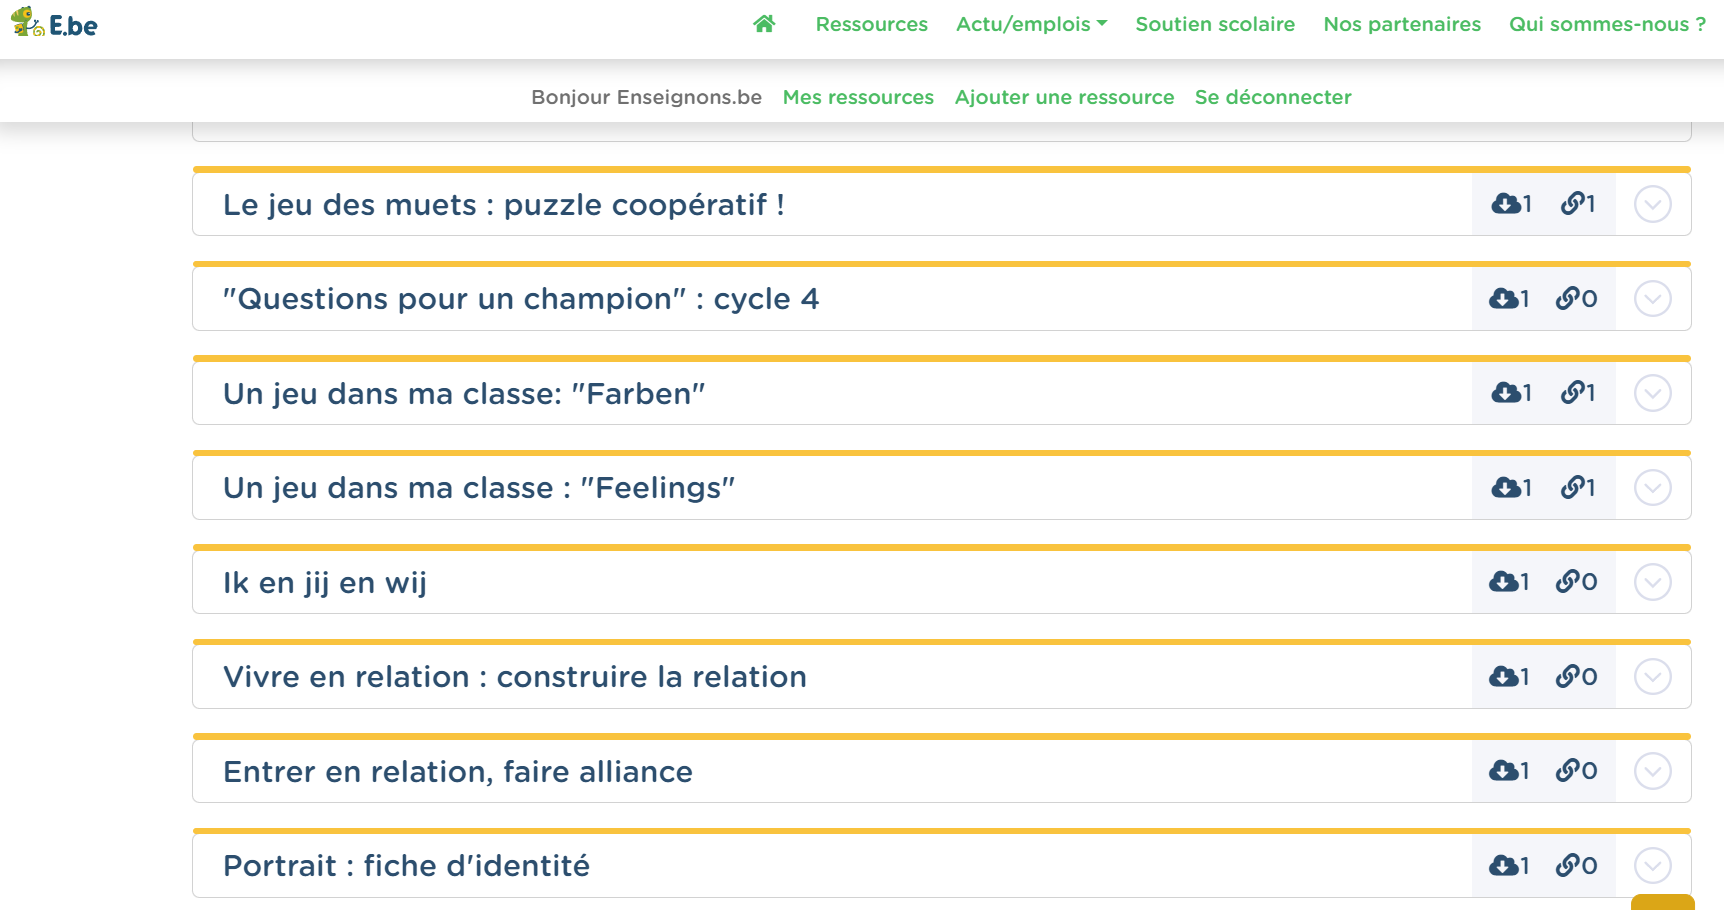
Task: Expand 'Ik en jij en wij' row
Action: [1652, 582]
